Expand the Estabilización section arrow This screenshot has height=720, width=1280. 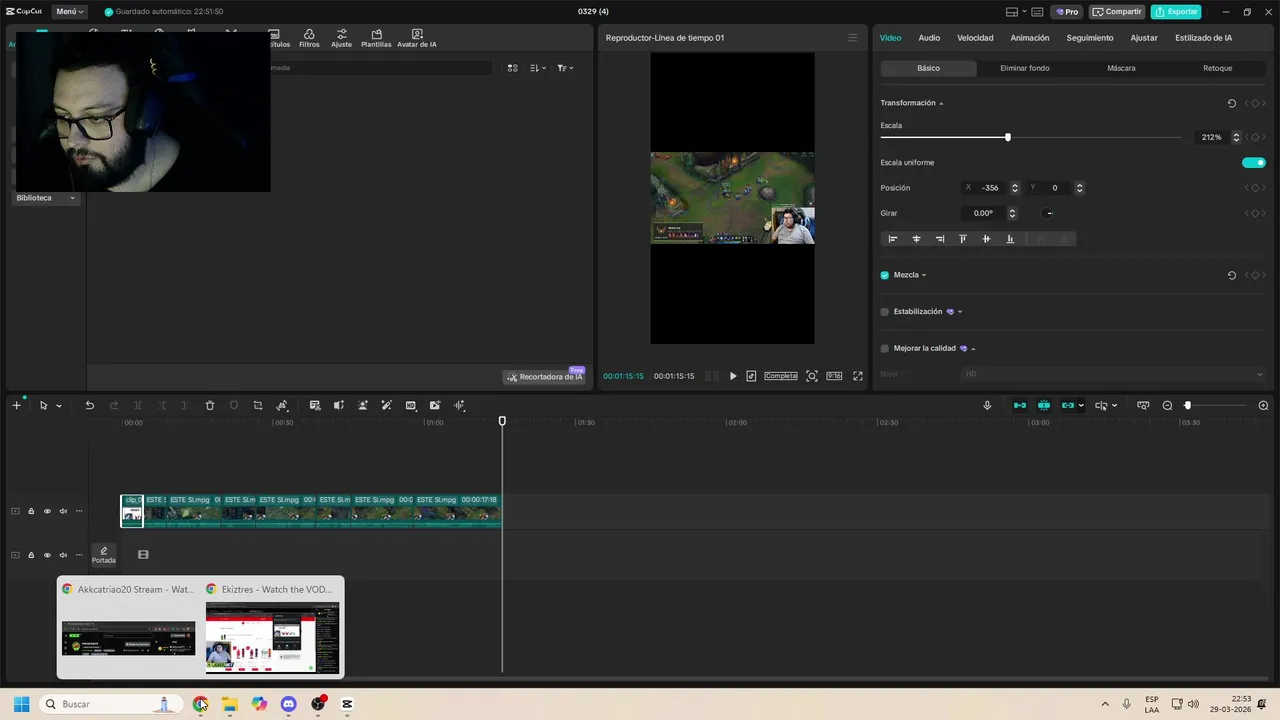point(960,312)
